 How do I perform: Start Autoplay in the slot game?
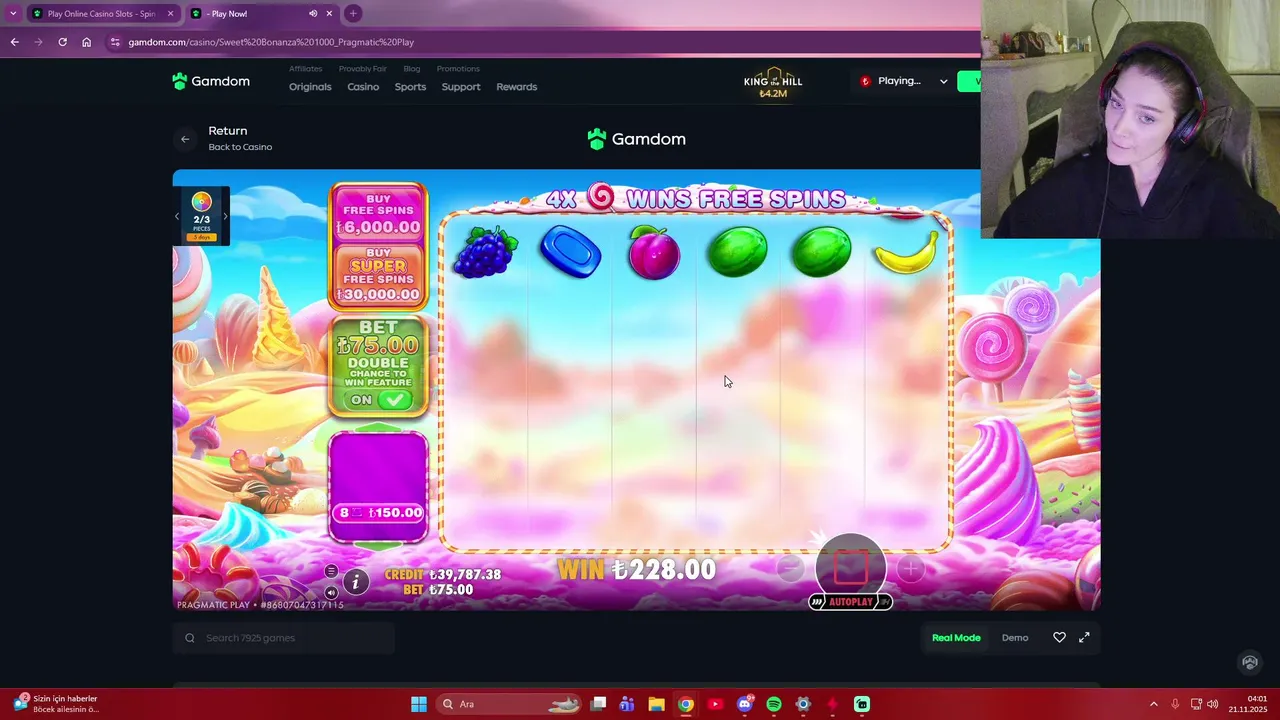(850, 602)
